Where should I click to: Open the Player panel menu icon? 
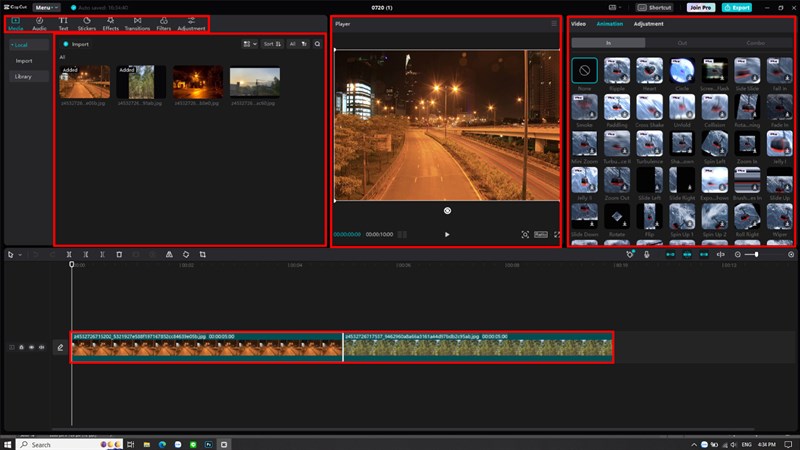pos(554,23)
